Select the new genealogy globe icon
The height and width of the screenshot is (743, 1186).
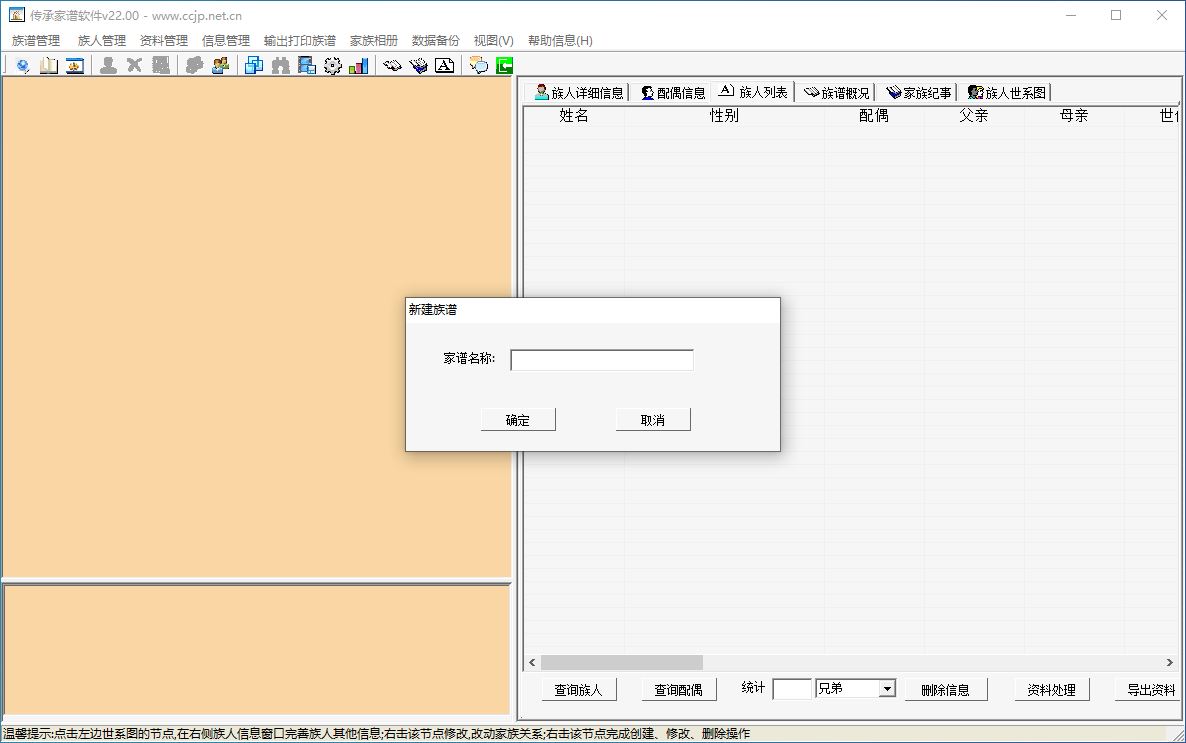coord(22,64)
